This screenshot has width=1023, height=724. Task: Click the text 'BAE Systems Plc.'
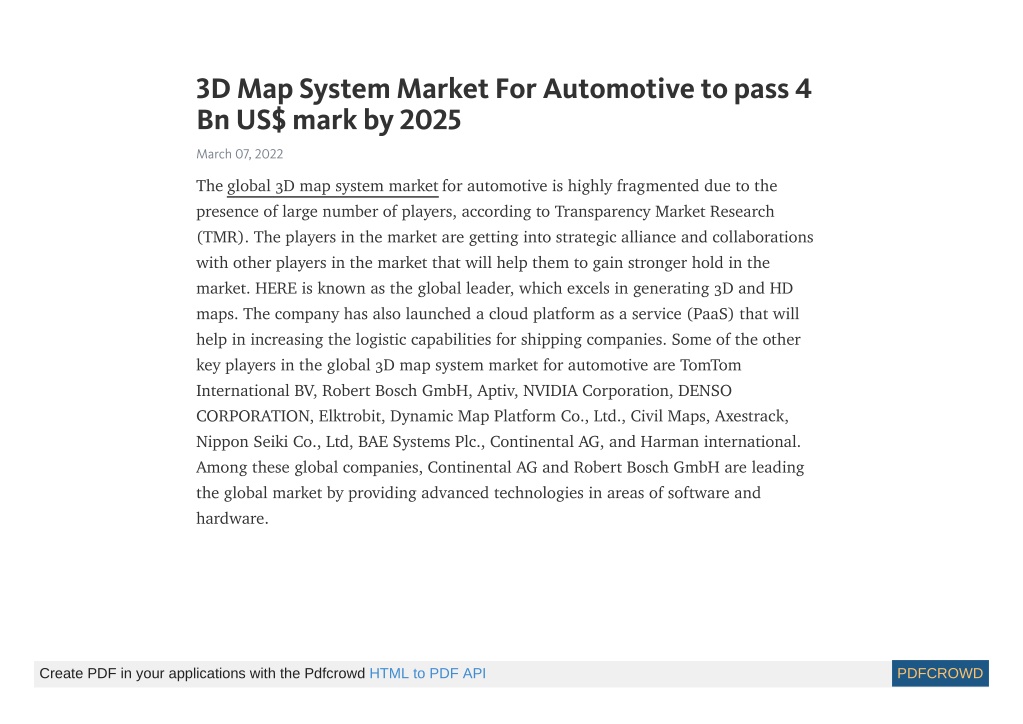(420, 442)
